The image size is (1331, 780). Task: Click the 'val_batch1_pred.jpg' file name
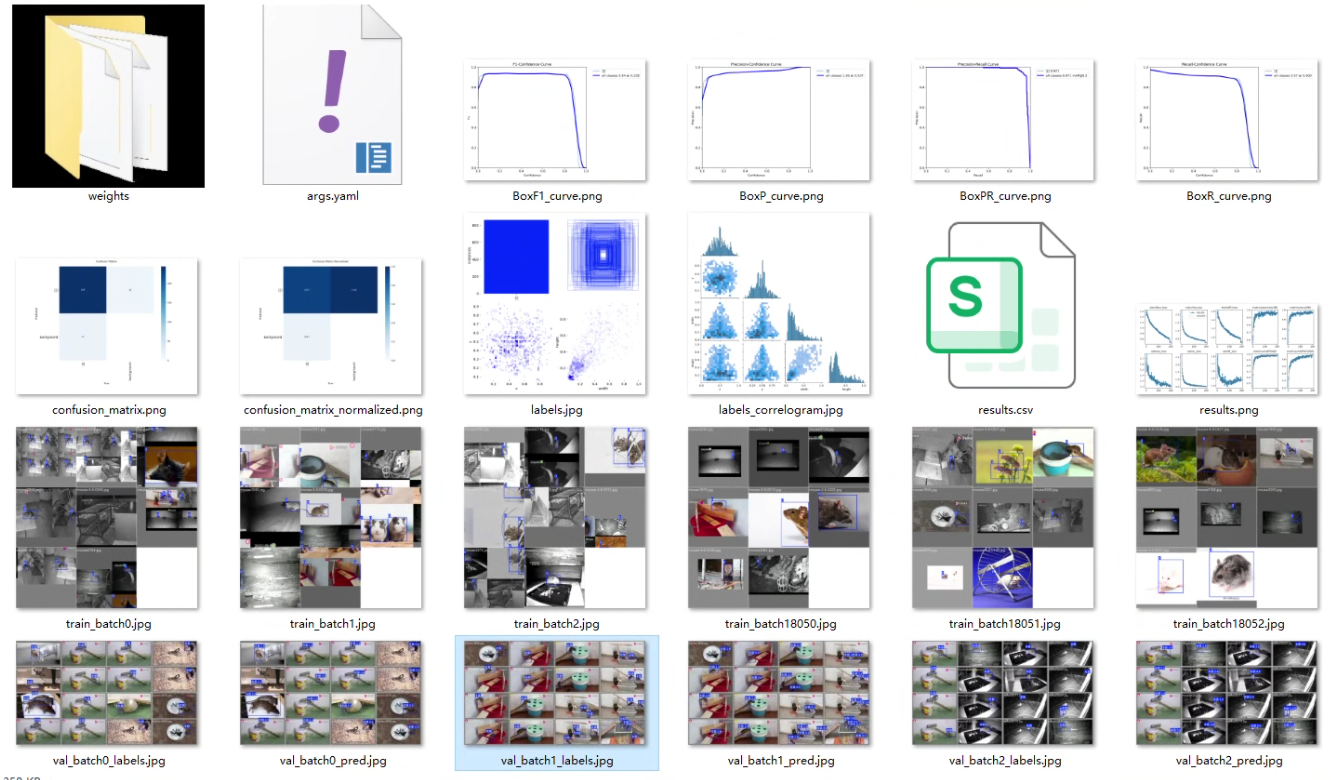pos(781,761)
